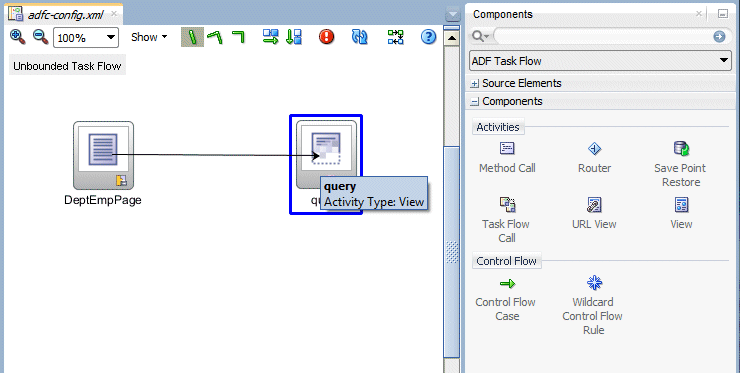Select the DeptEmpPage activity node
The image size is (740, 373).
(x=103, y=155)
